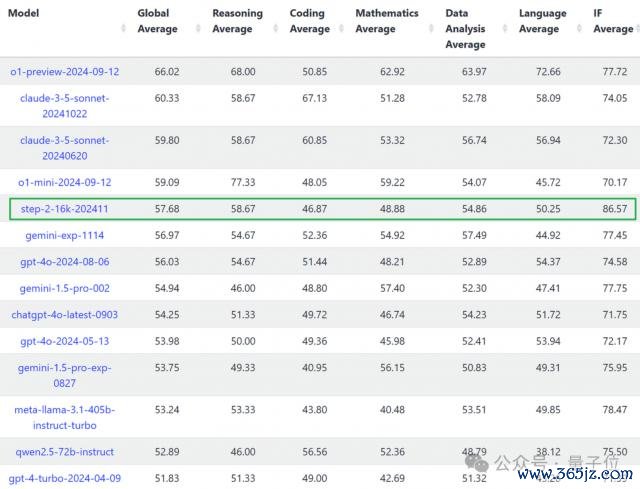Sort by the Model column sort arrows

coord(123,29)
